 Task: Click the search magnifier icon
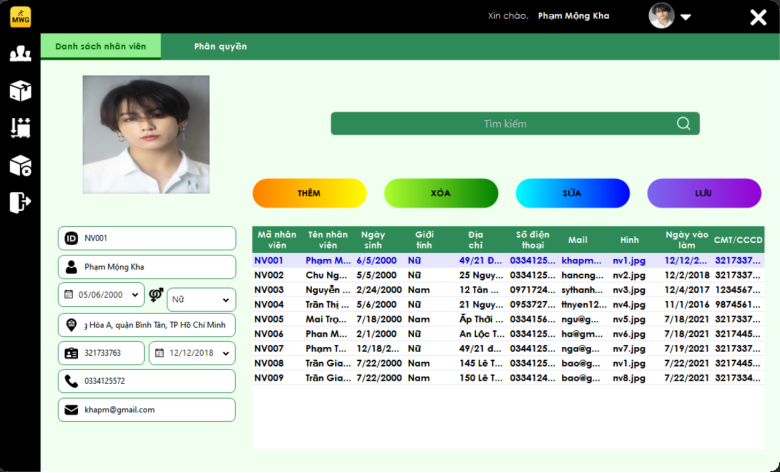coord(683,123)
